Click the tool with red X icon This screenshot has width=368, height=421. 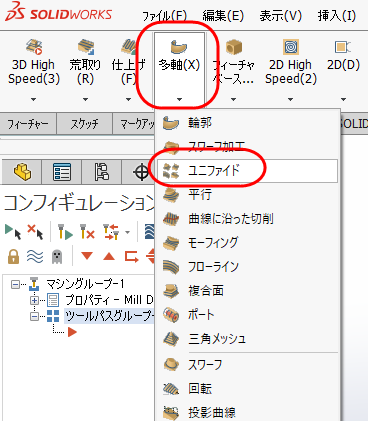pos(87,232)
